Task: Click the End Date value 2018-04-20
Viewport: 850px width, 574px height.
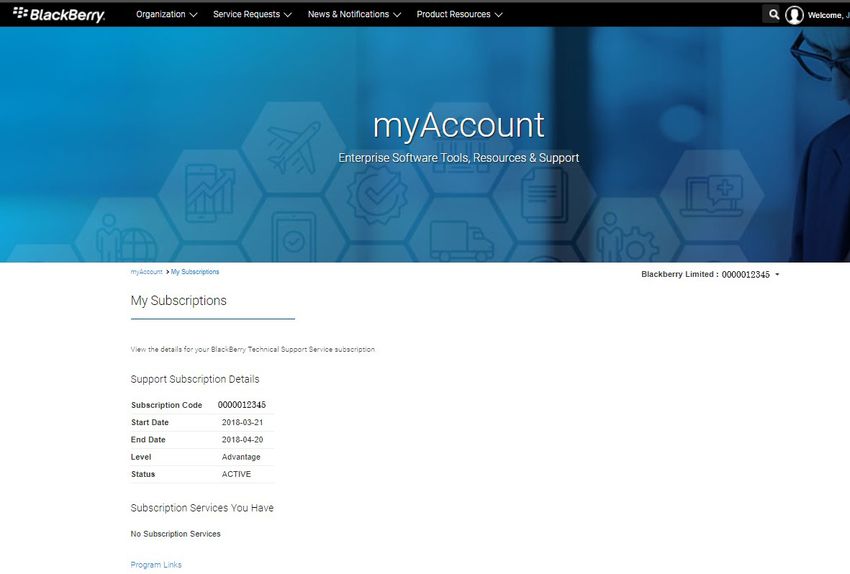Action: click(242, 440)
